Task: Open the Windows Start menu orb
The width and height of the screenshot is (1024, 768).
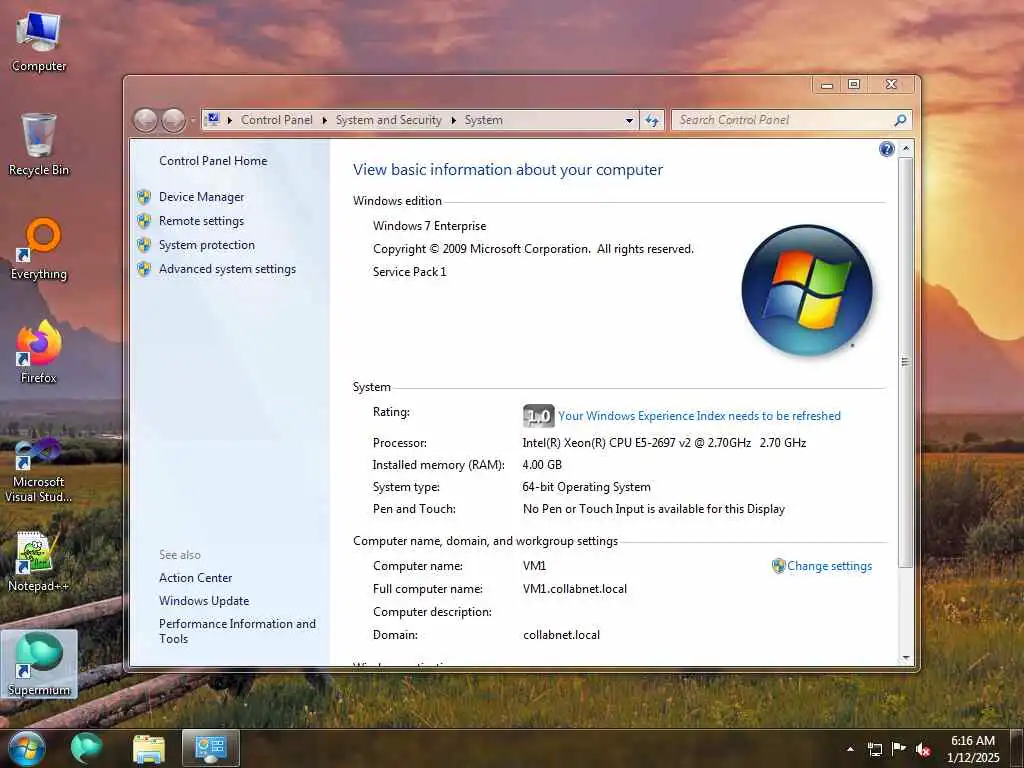Action: click(x=26, y=748)
